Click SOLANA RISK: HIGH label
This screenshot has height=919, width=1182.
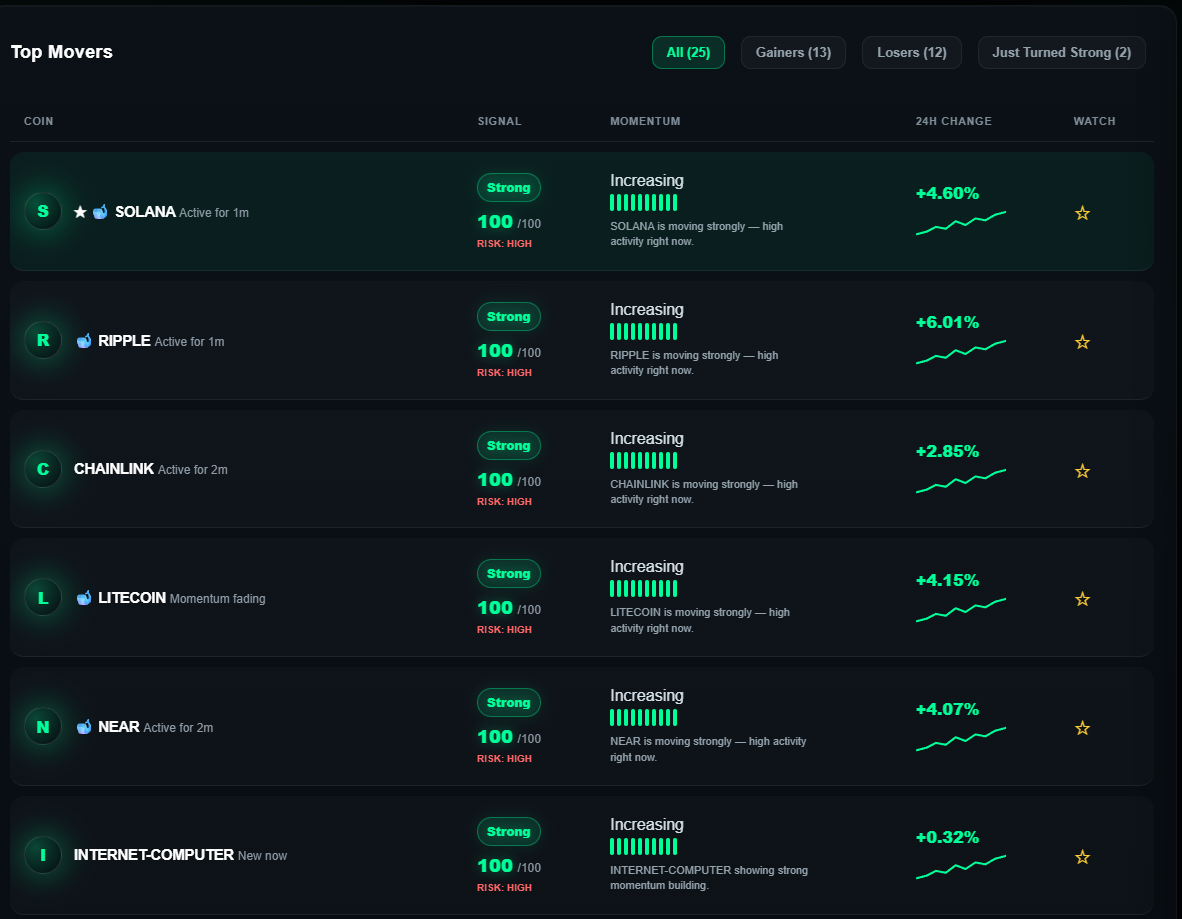coord(504,244)
